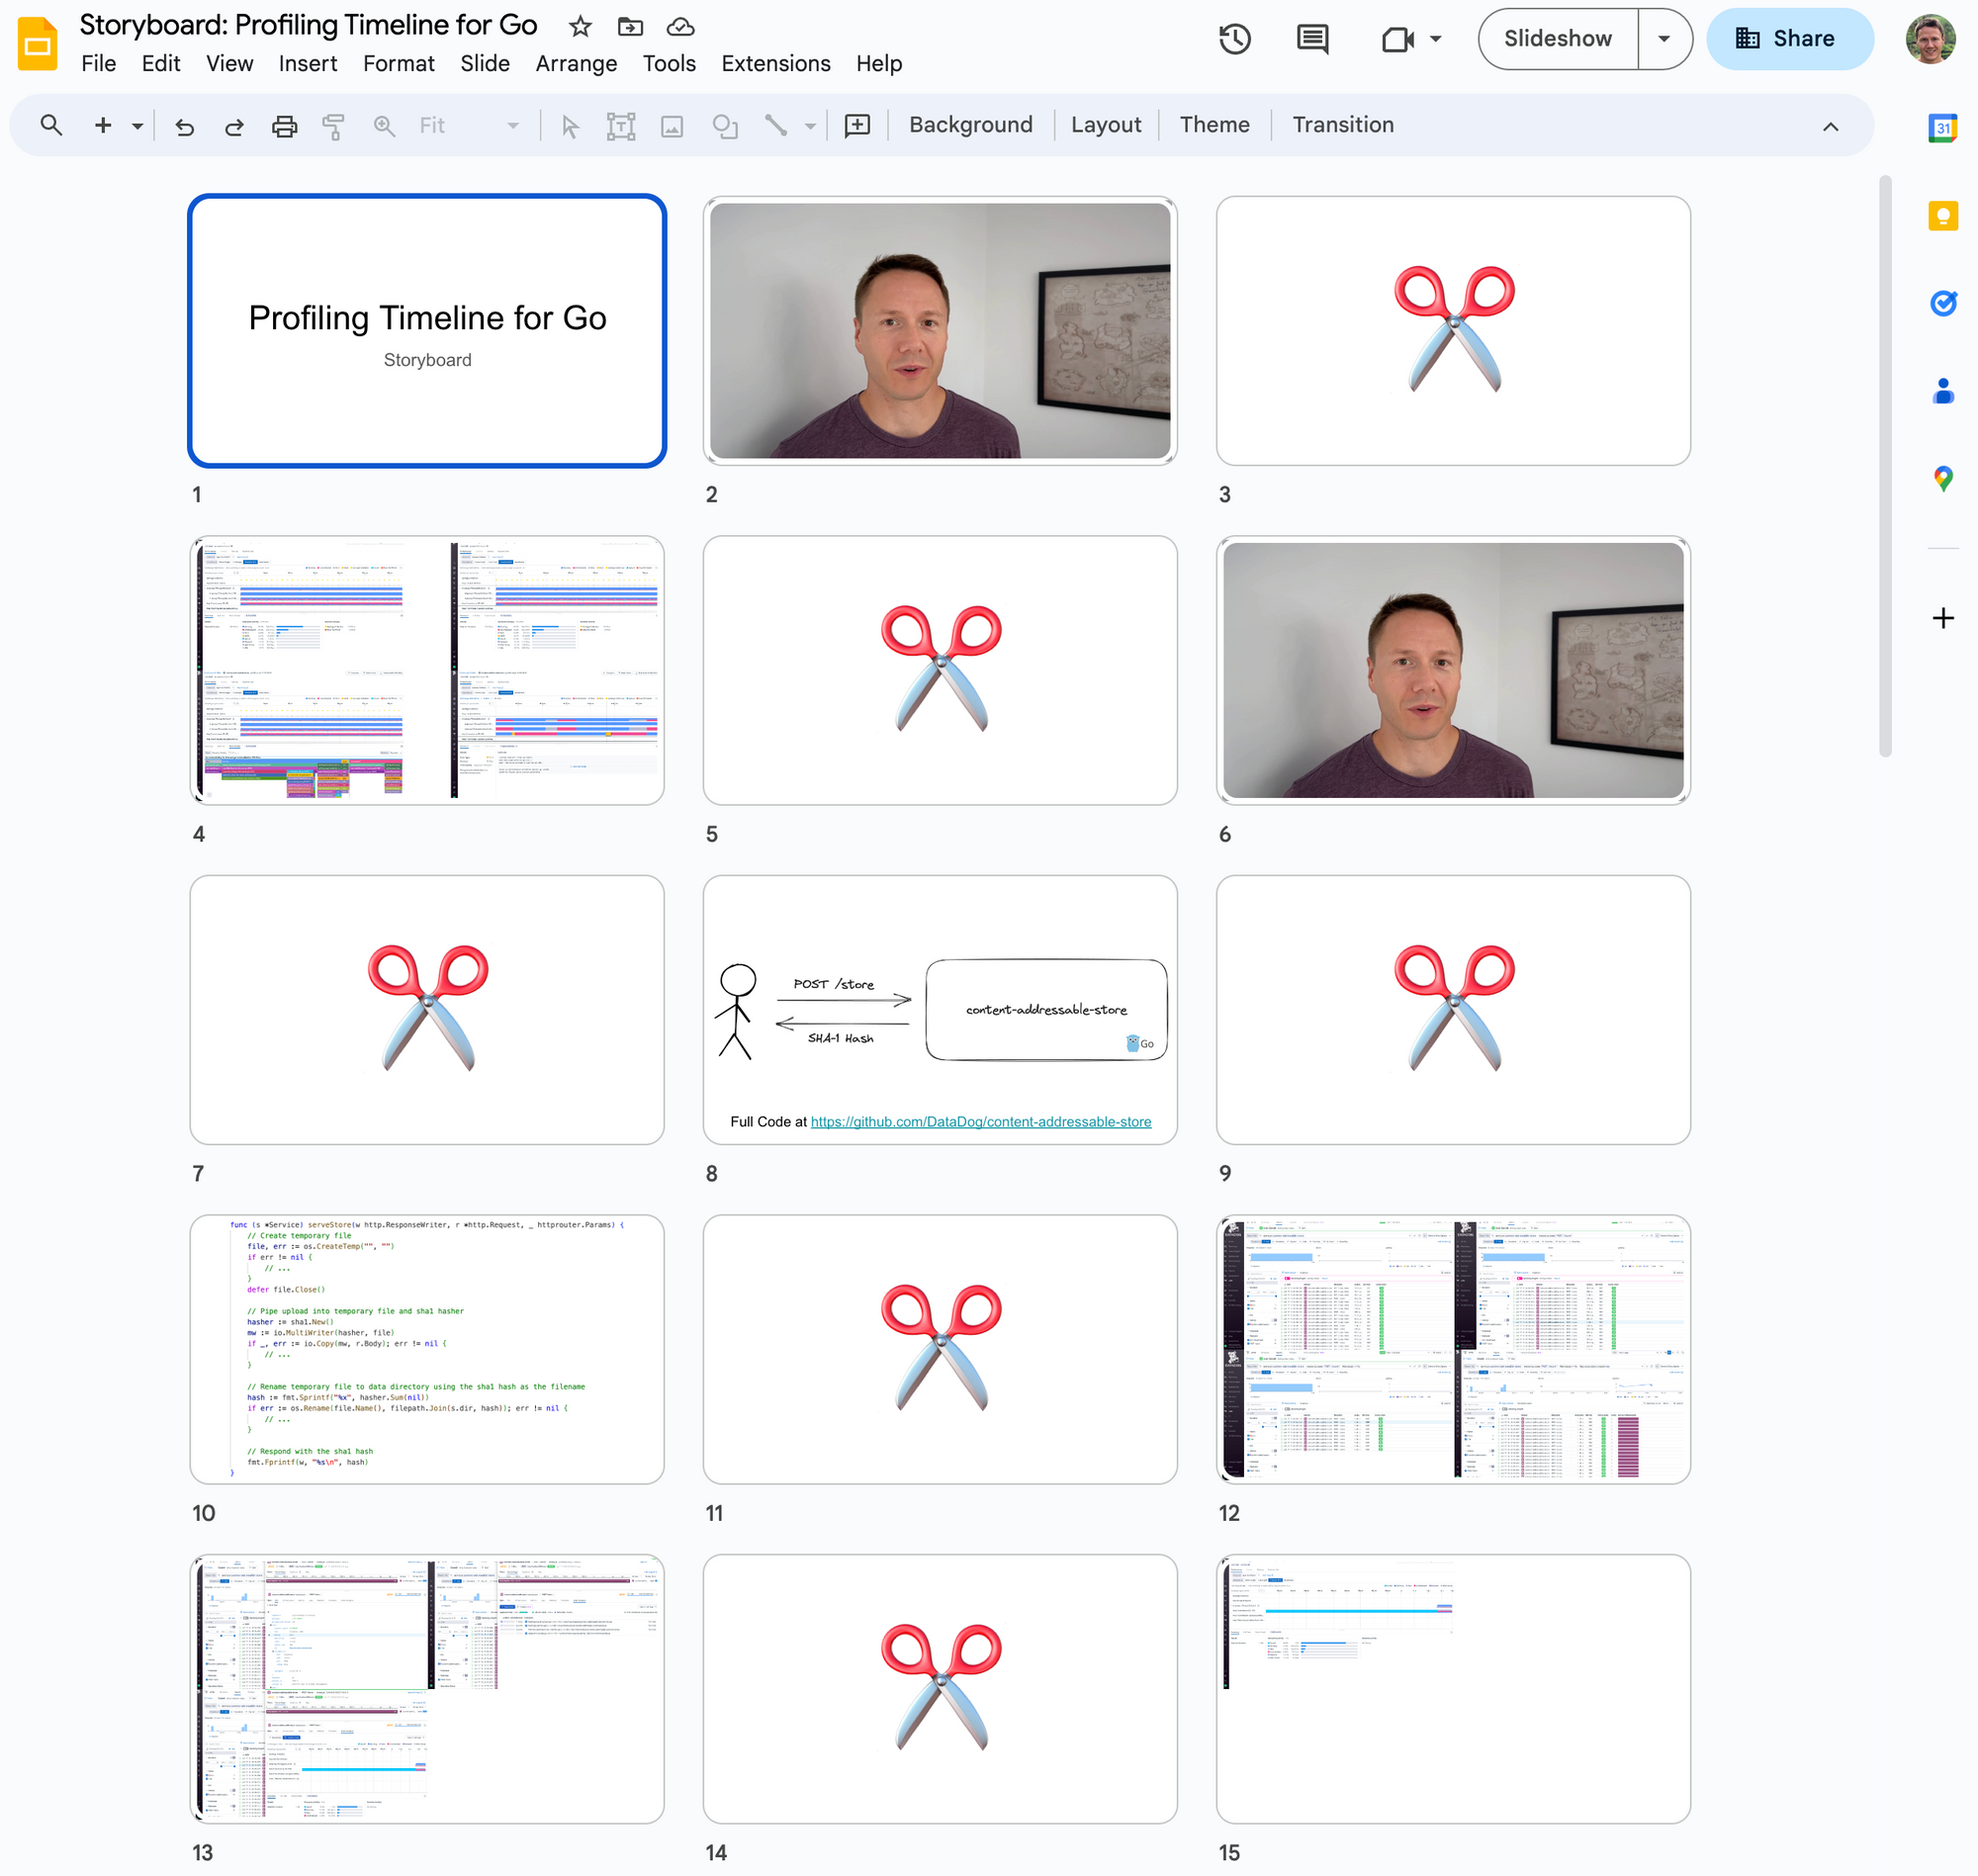Open Google Calendar sidebar icon
The image size is (1978, 1876).
[1942, 128]
